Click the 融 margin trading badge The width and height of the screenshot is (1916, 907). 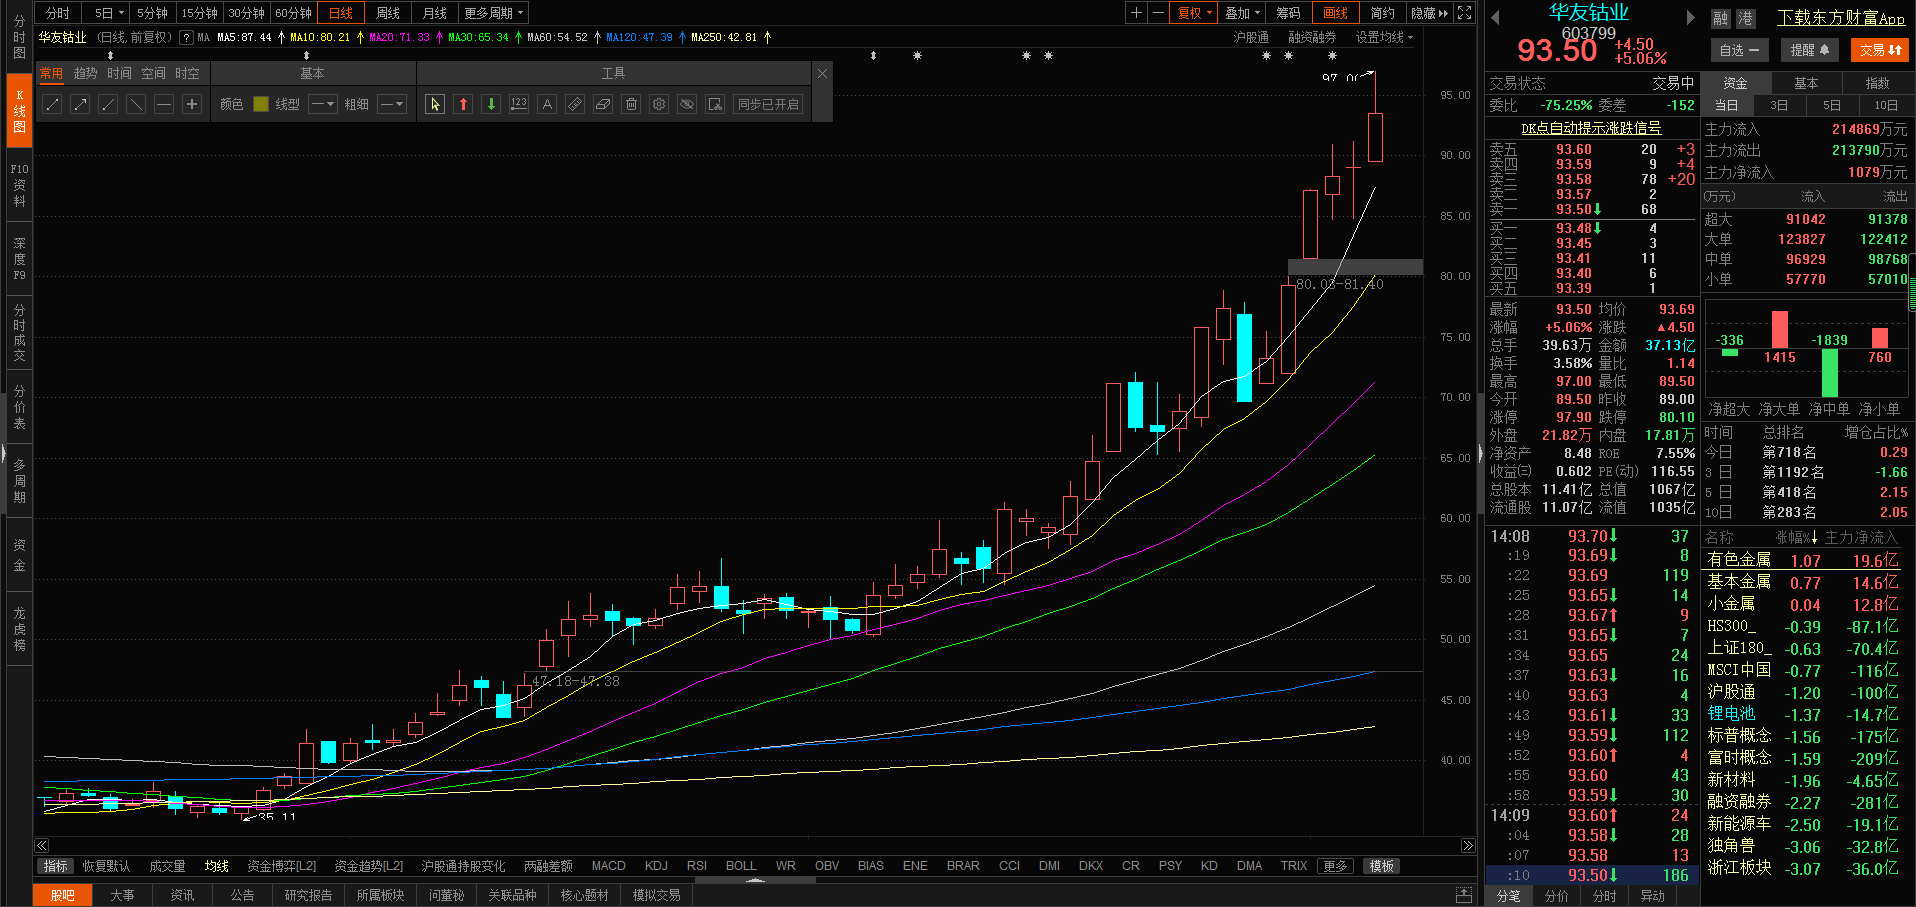click(x=1721, y=18)
